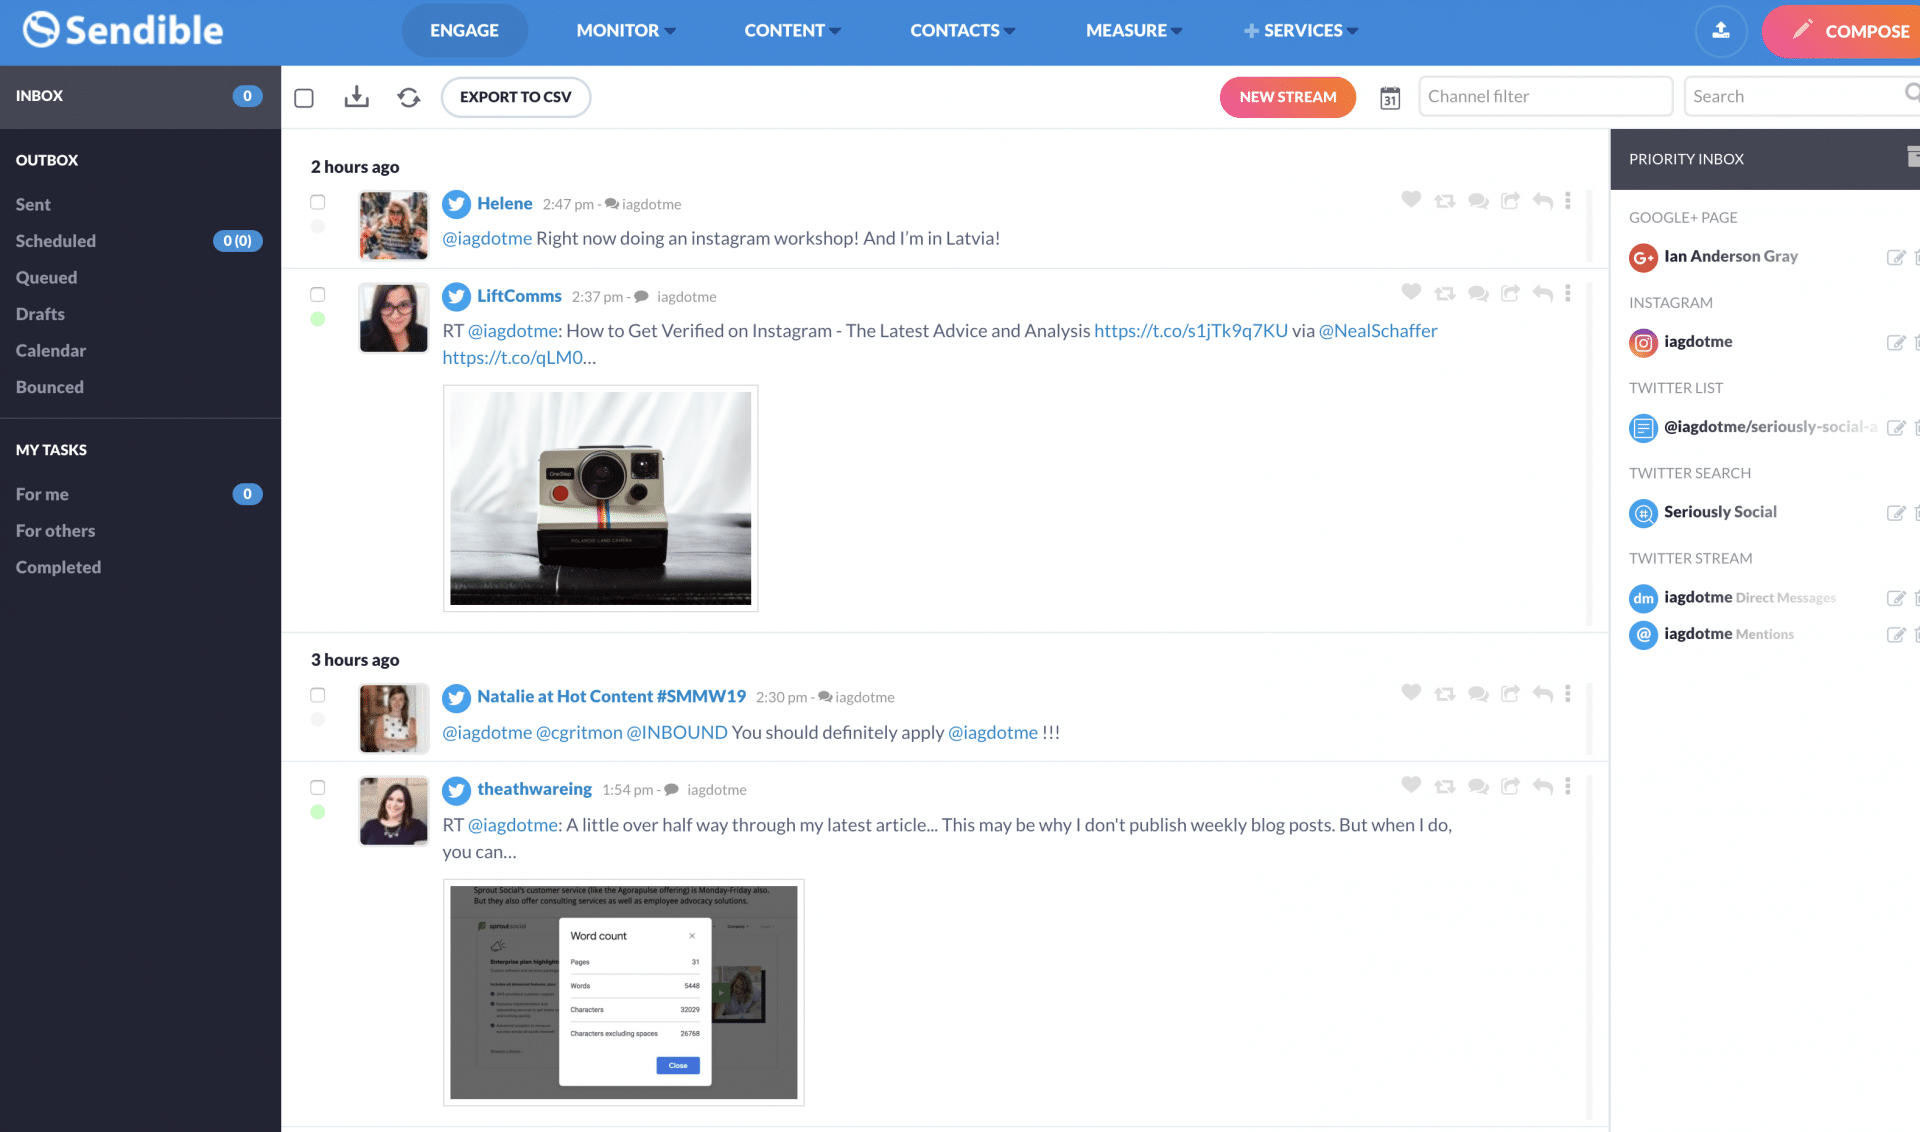The image size is (1920, 1132).
Task: Select Contacts menu item
Action: 959,30
